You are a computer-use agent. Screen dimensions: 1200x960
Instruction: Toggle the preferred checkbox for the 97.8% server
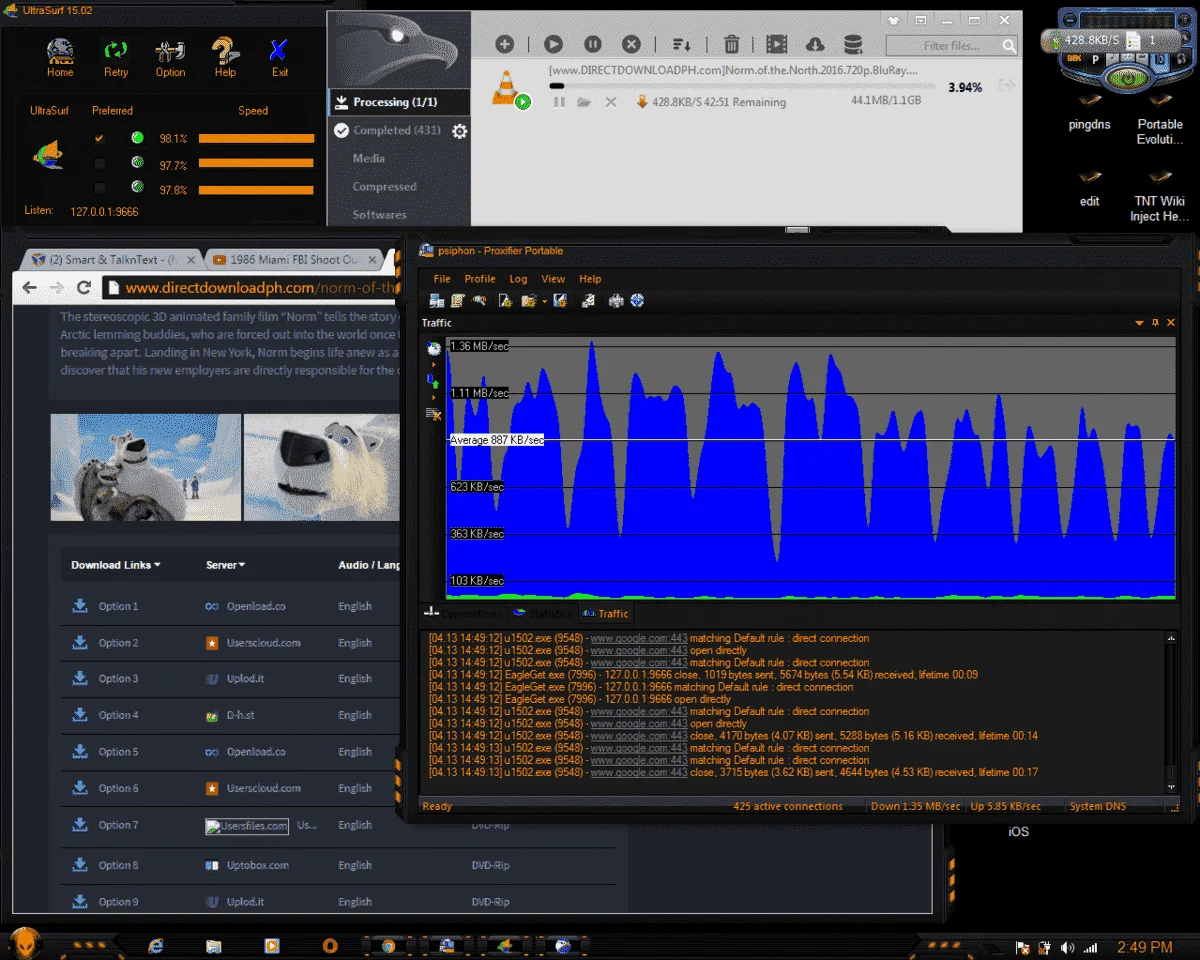pos(99,188)
